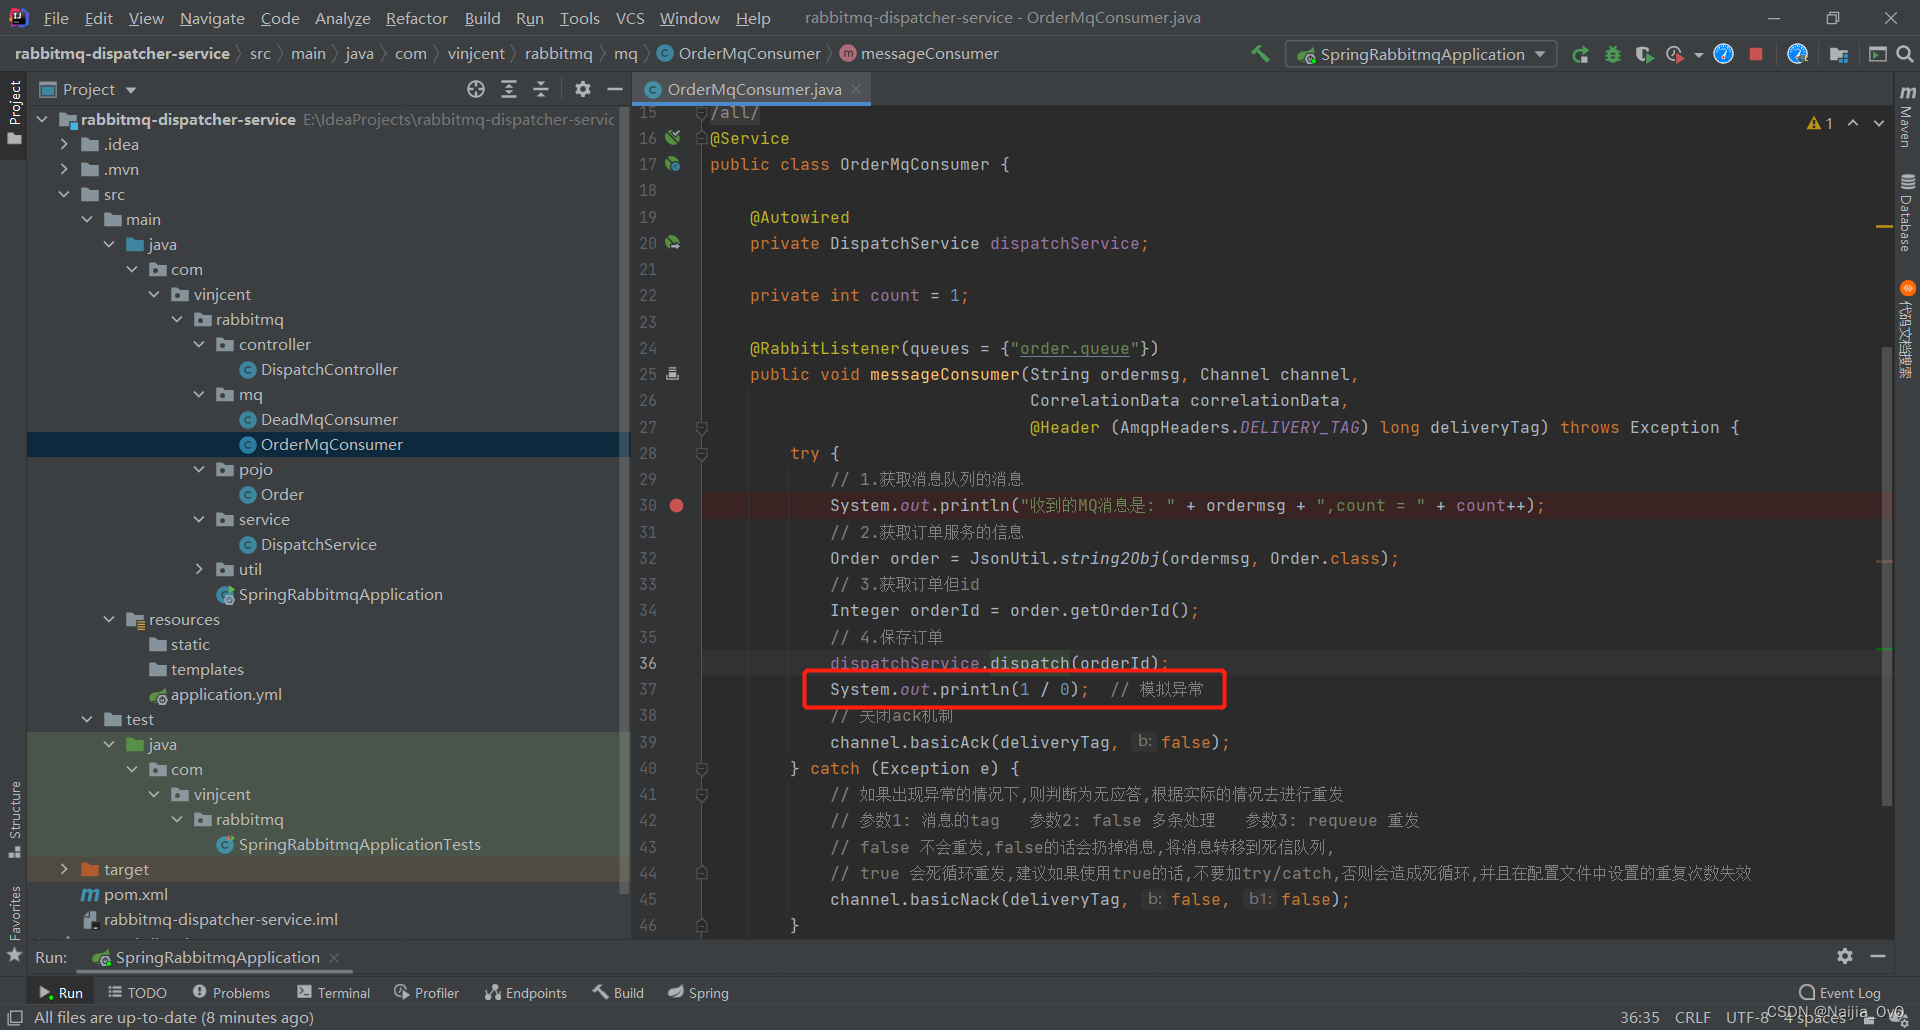Stop the running application red square
The height and width of the screenshot is (1030, 1920).
click(1756, 54)
